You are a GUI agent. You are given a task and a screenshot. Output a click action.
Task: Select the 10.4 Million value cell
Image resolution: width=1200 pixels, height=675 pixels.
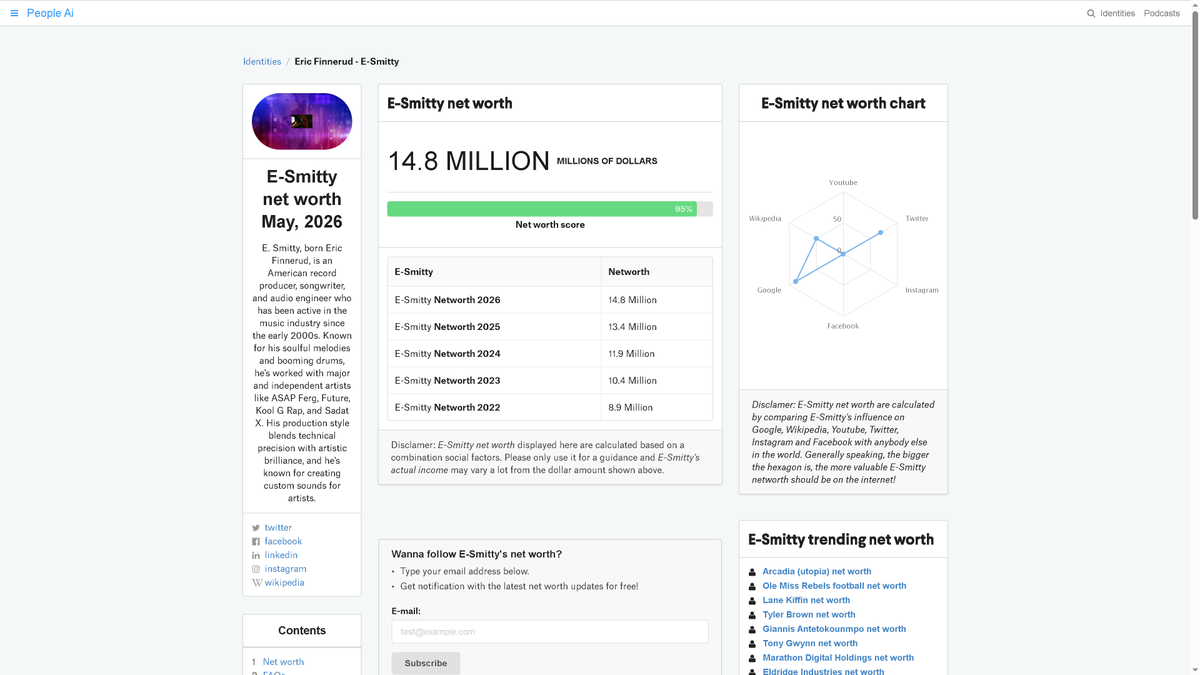(632, 381)
